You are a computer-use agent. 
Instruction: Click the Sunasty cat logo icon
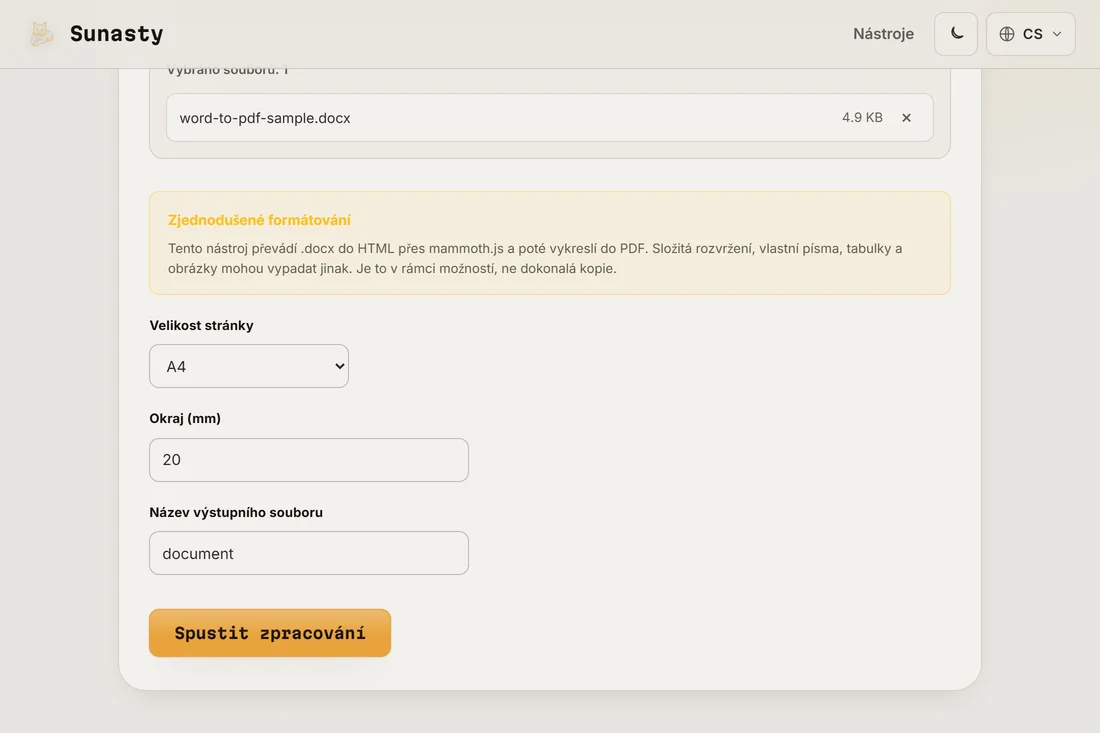(41, 34)
